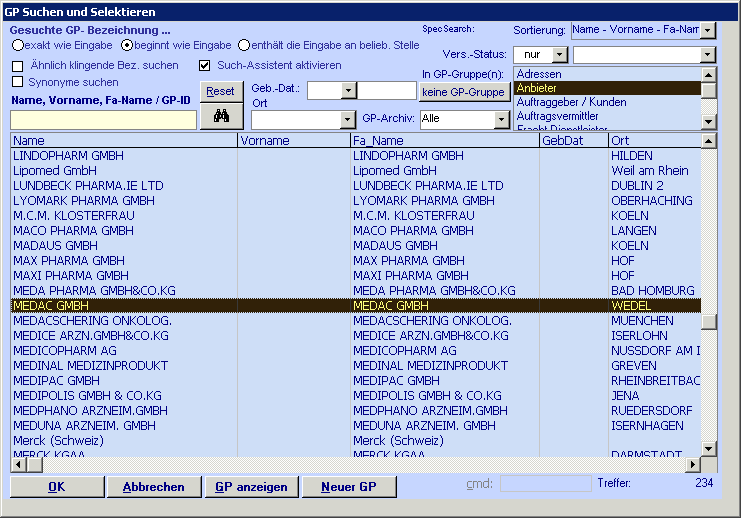Viewport: 741px width, 518px height.
Task: Select LUNDBECK PHARMA.IE LTD in Name column
Action: click(x=124, y=186)
